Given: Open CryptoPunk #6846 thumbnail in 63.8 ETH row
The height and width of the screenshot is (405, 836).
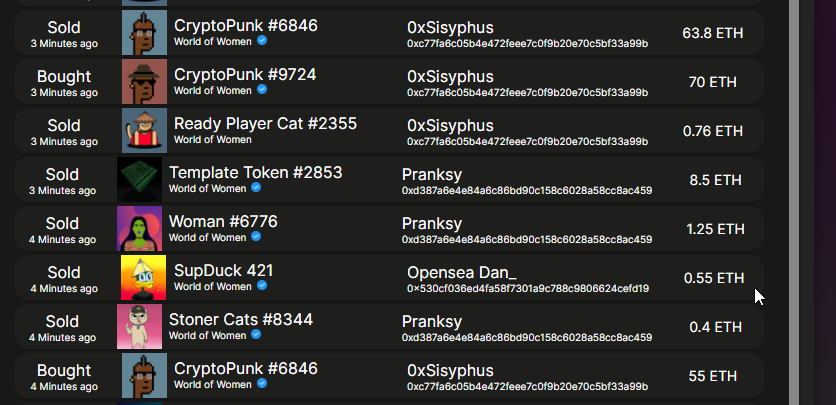Looking at the screenshot, I should [144, 33].
